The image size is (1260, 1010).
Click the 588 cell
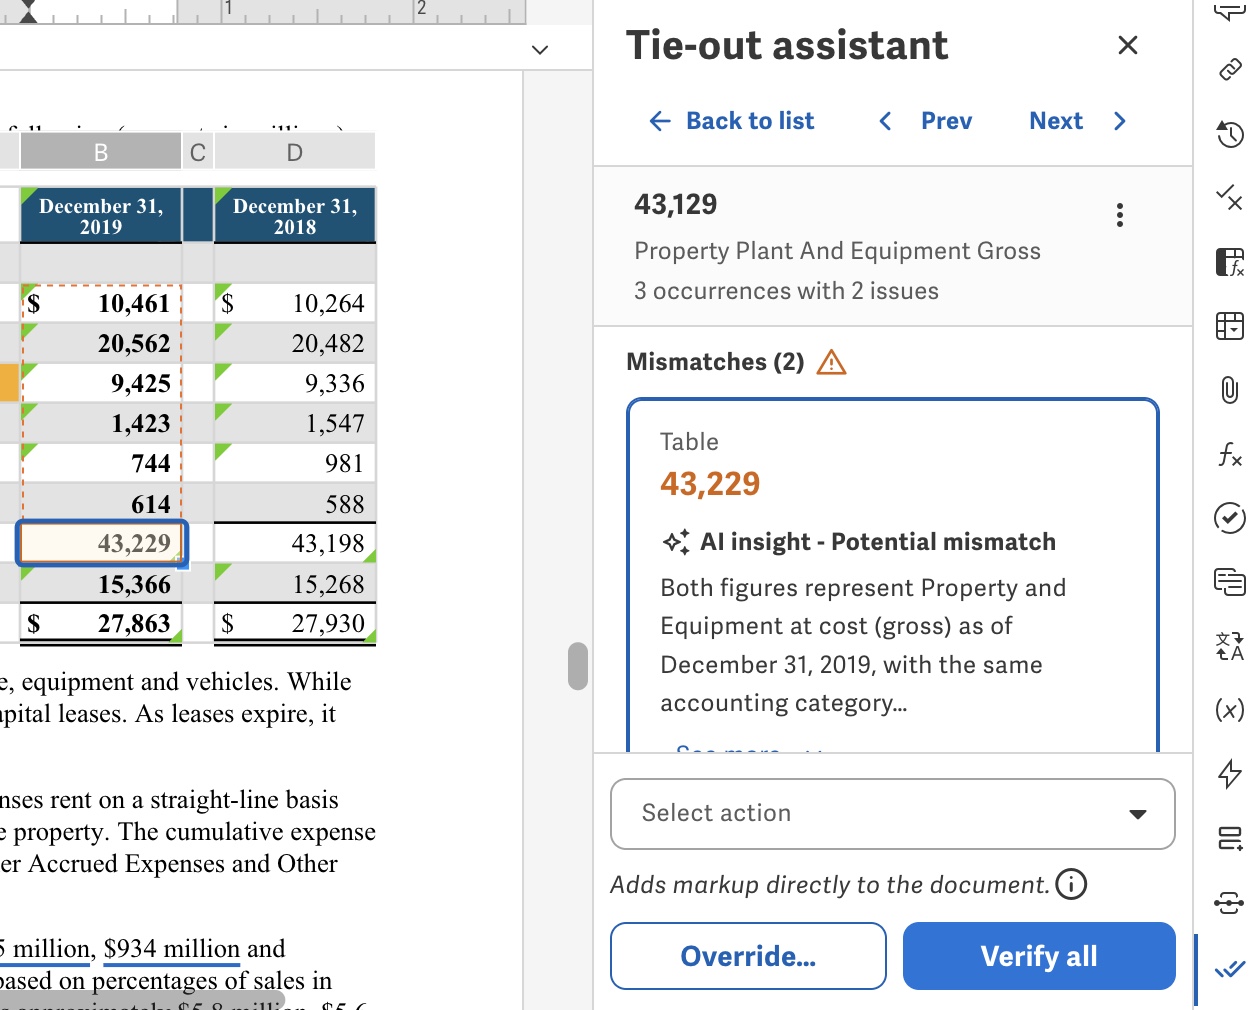(295, 503)
